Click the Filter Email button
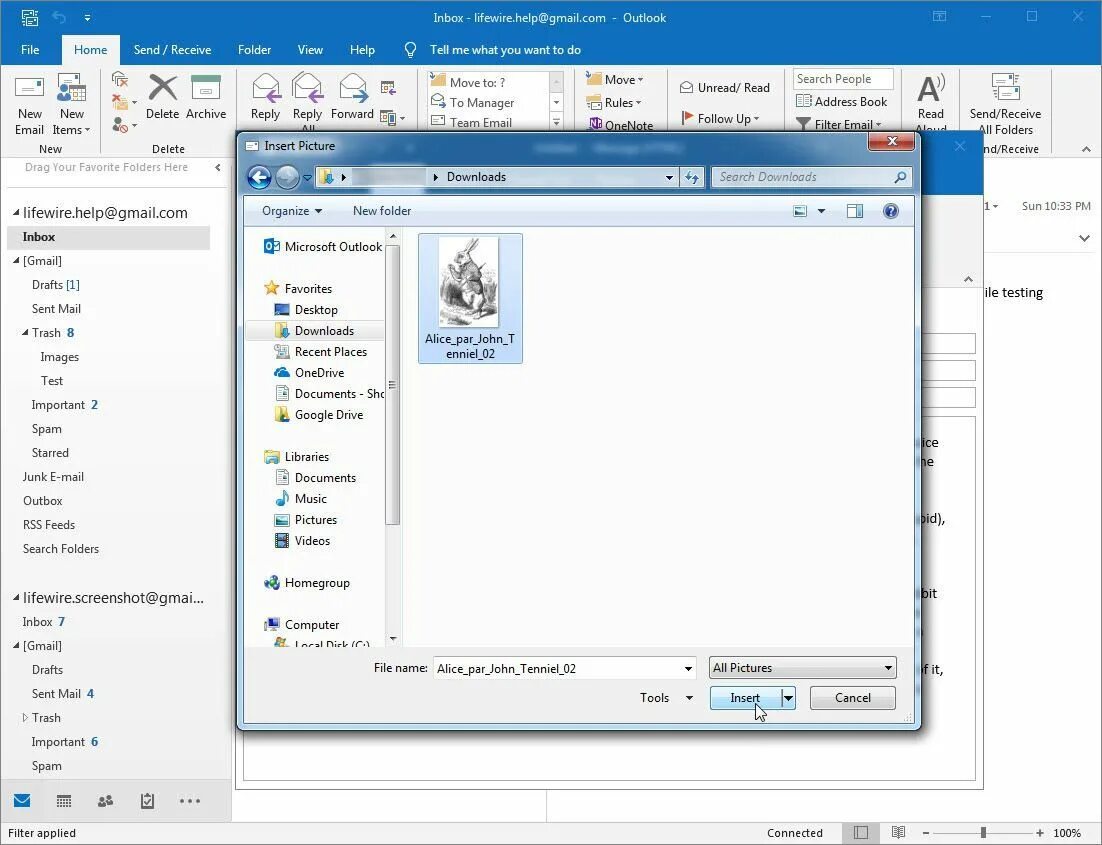1102x845 pixels. pyautogui.click(x=838, y=124)
